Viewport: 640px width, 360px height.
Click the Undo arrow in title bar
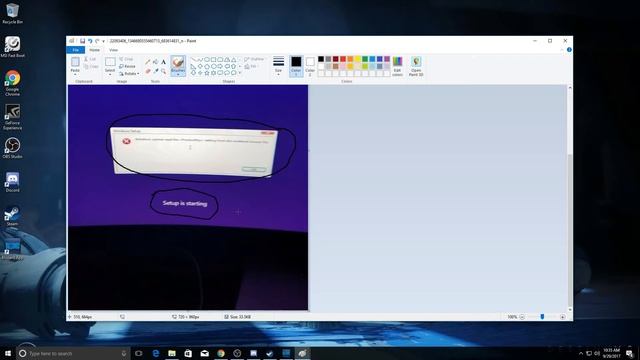tap(90, 41)
